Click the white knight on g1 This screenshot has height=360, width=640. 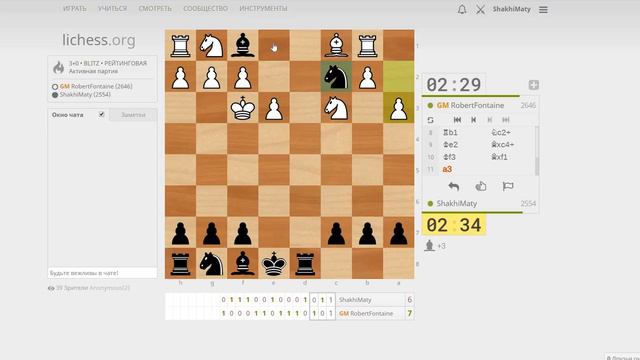pyautogui.click(x=211, y=45)
